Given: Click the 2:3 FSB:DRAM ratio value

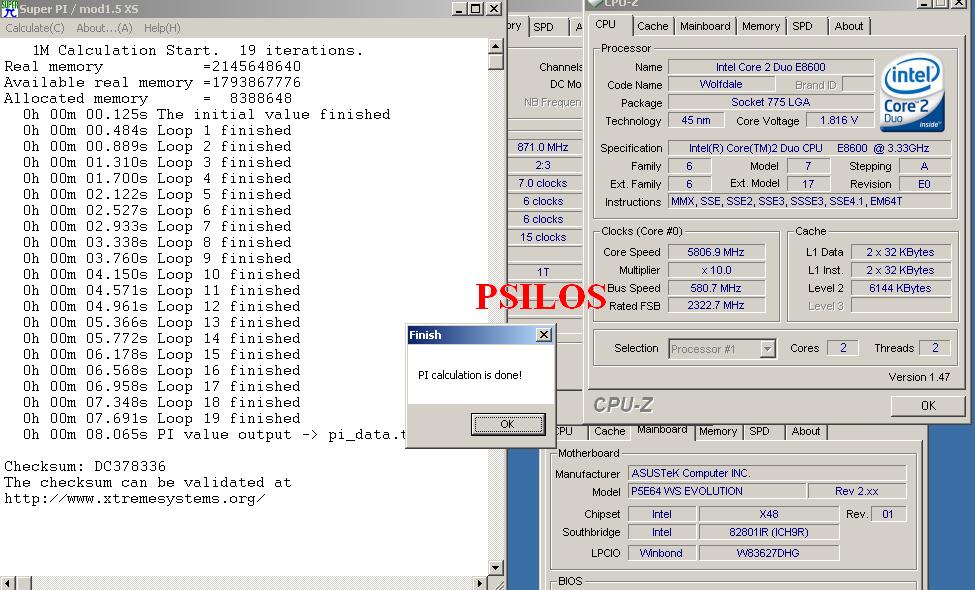Looking at the screenshot, I should [x=543, y=165].
